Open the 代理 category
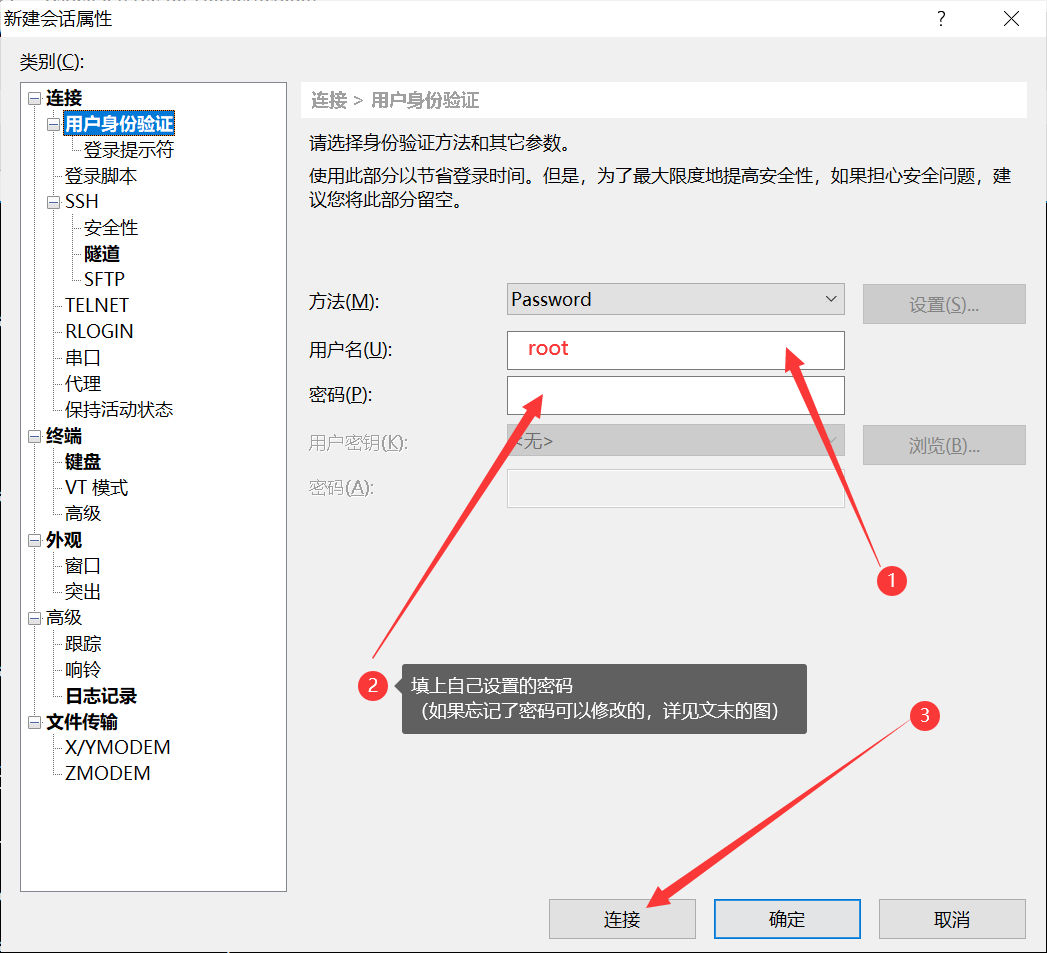The image size is (1047, 953). pos(83,384)
